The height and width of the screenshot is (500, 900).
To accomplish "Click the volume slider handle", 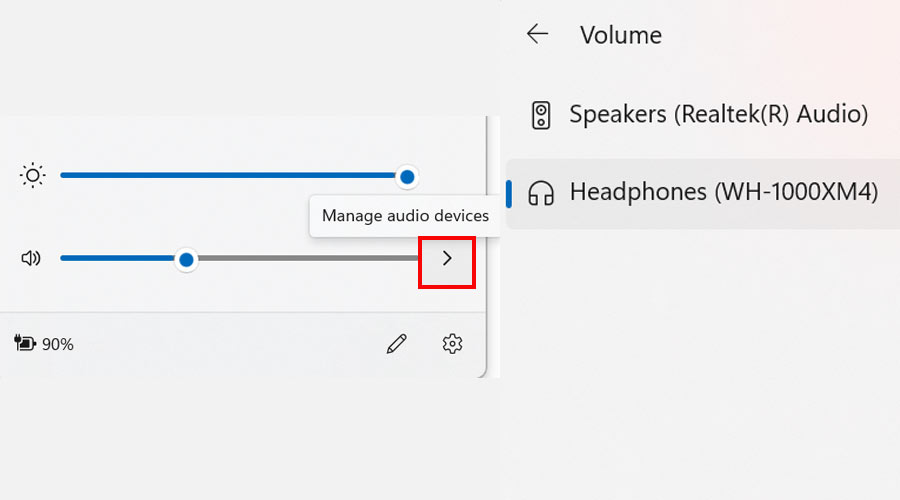I will (x=186, y=260).
